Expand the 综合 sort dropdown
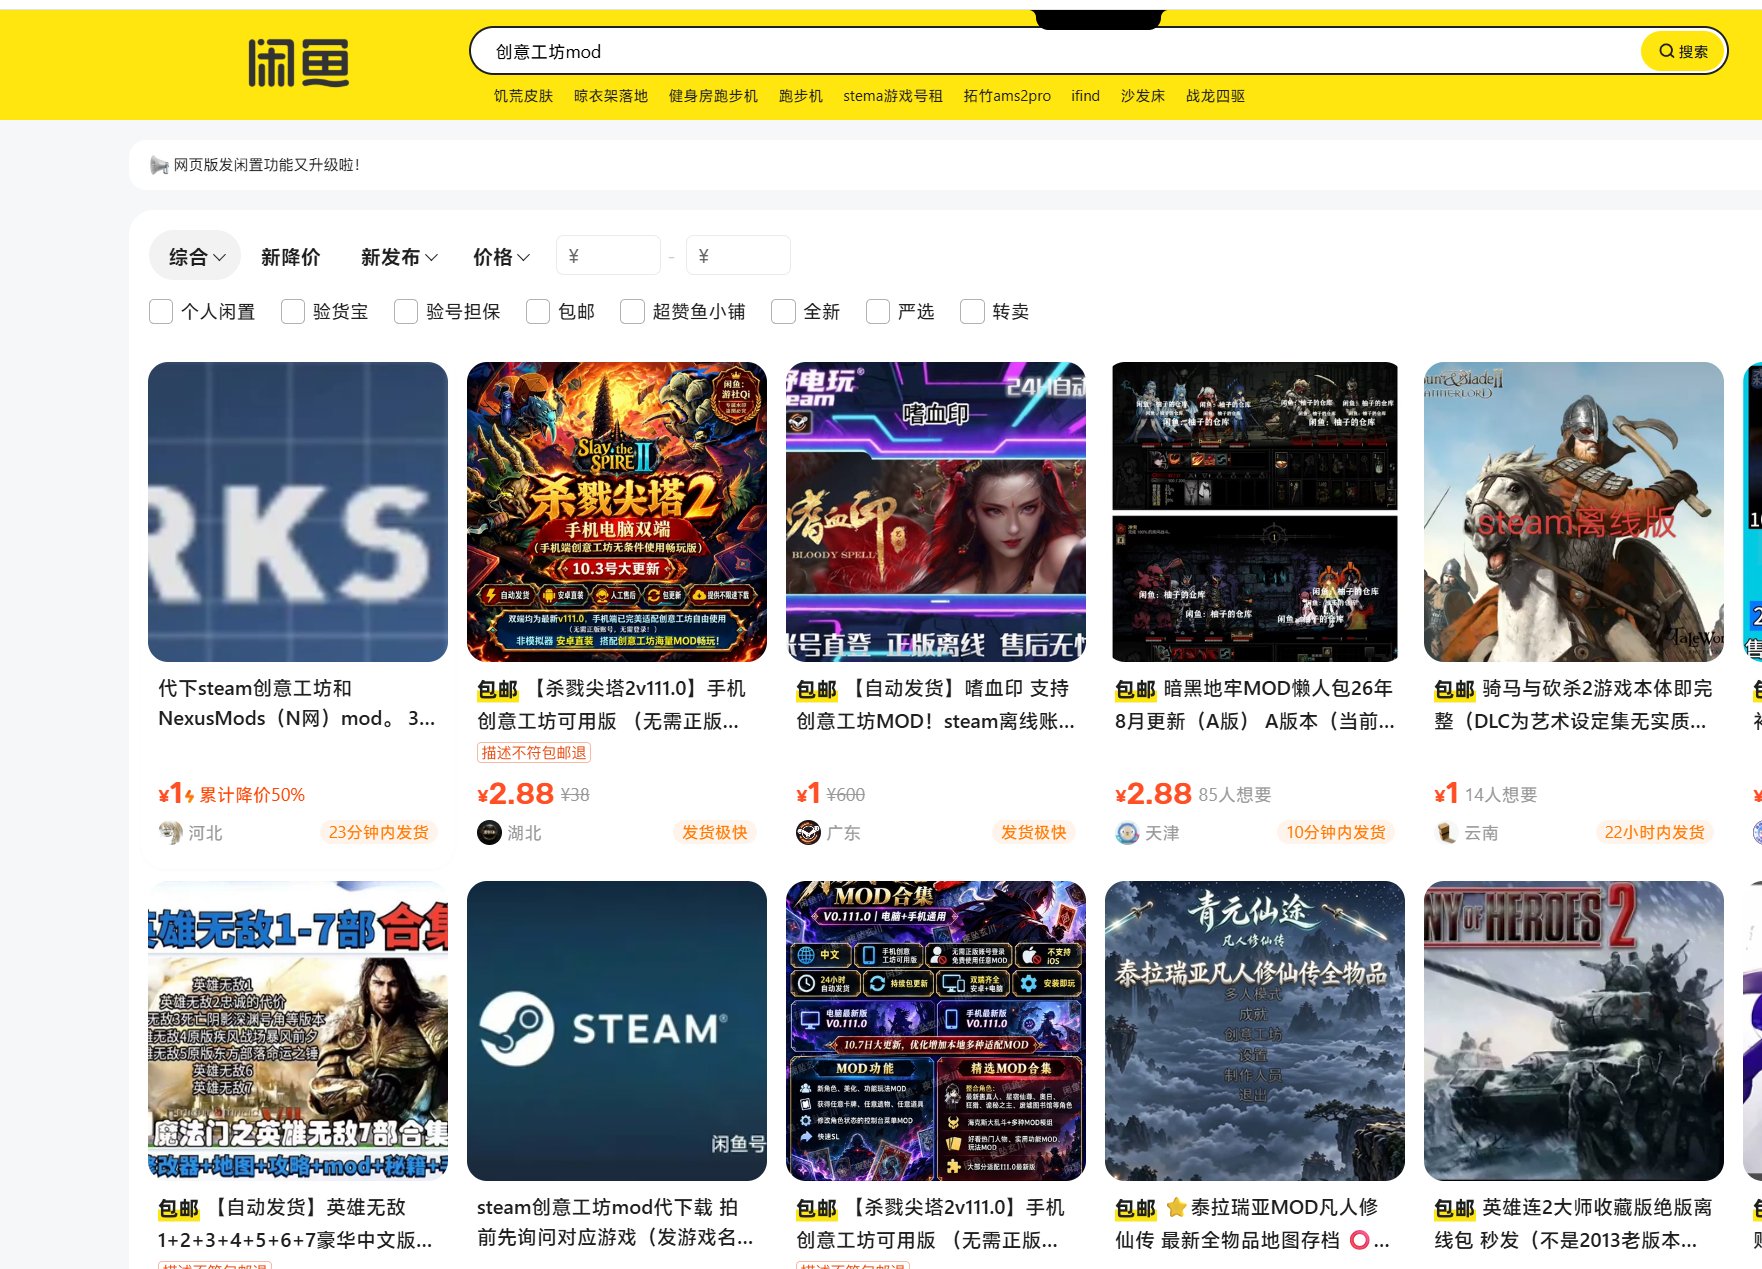 (196, 257)
